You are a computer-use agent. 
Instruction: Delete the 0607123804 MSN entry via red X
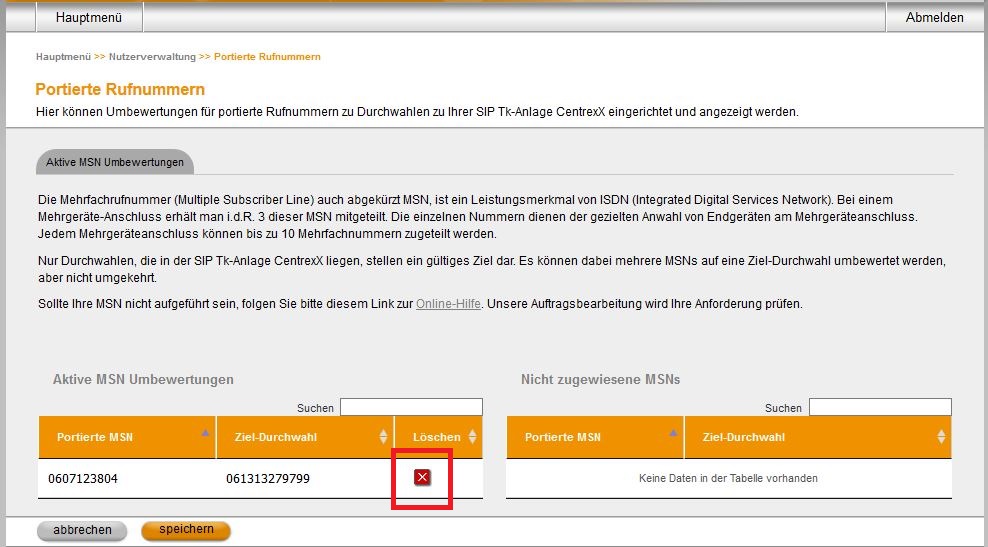pyautogui.click(x=422, y=478)
